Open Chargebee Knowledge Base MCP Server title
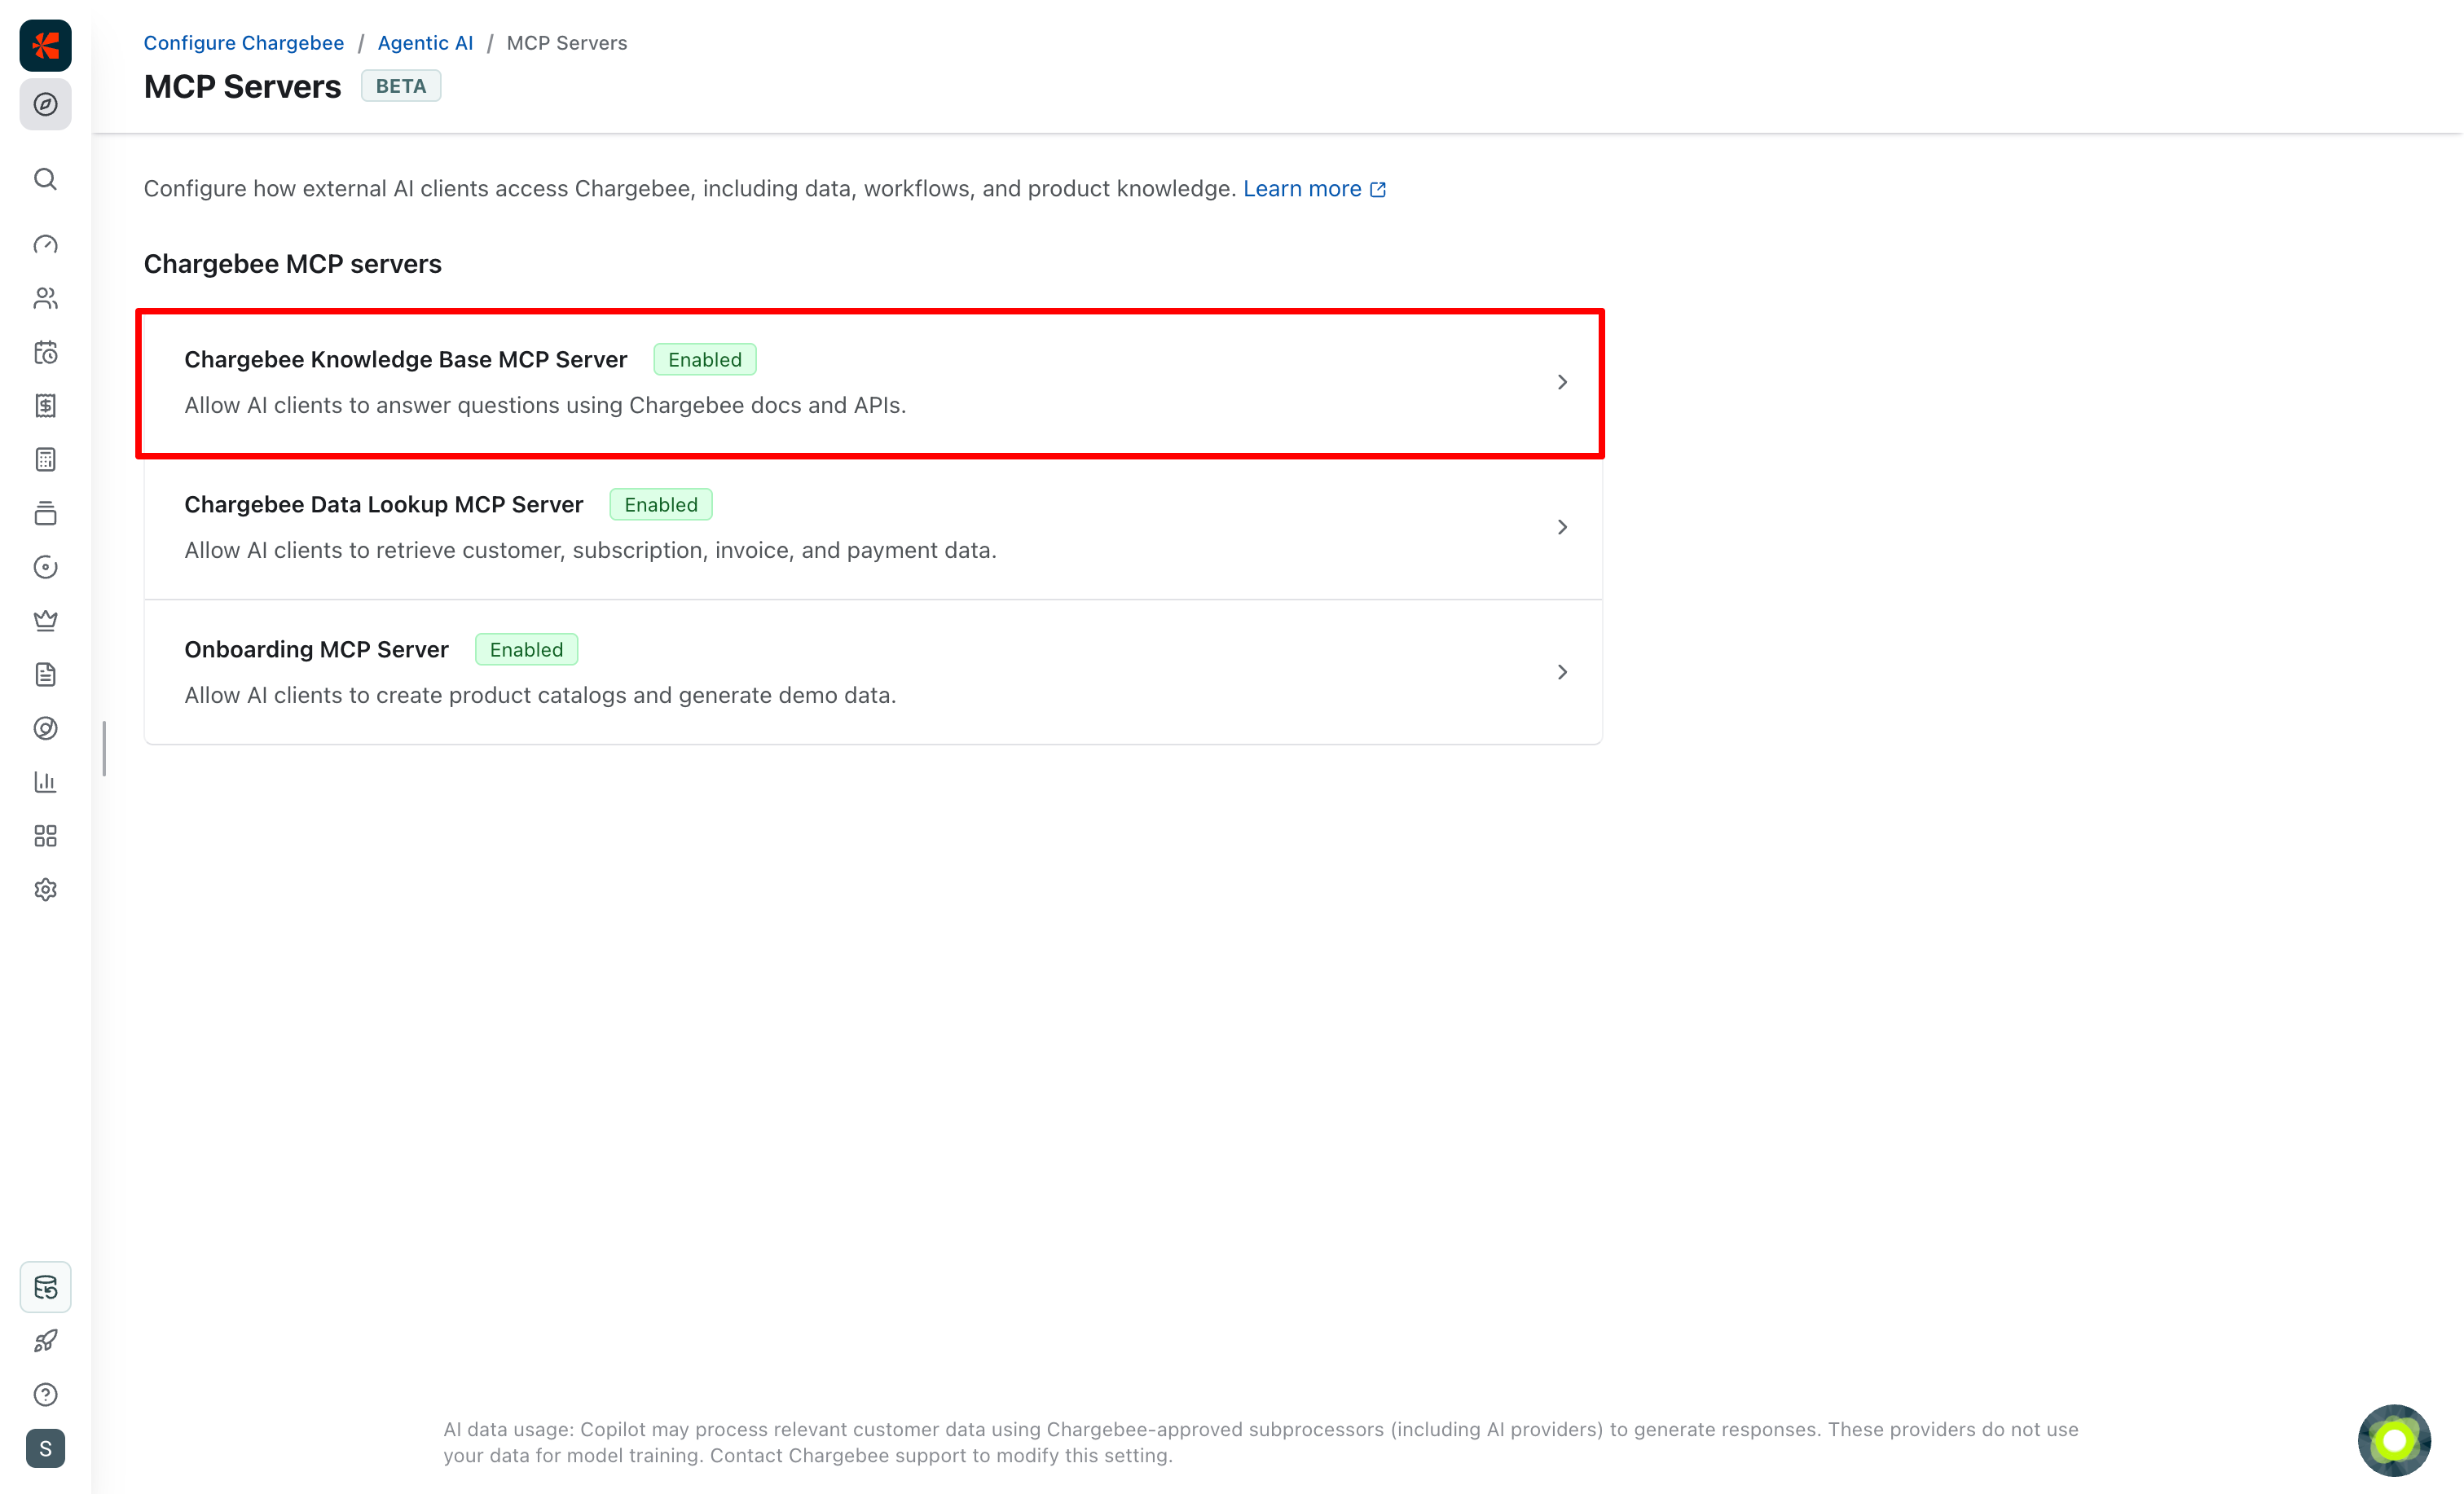 (x=406, y=360)
